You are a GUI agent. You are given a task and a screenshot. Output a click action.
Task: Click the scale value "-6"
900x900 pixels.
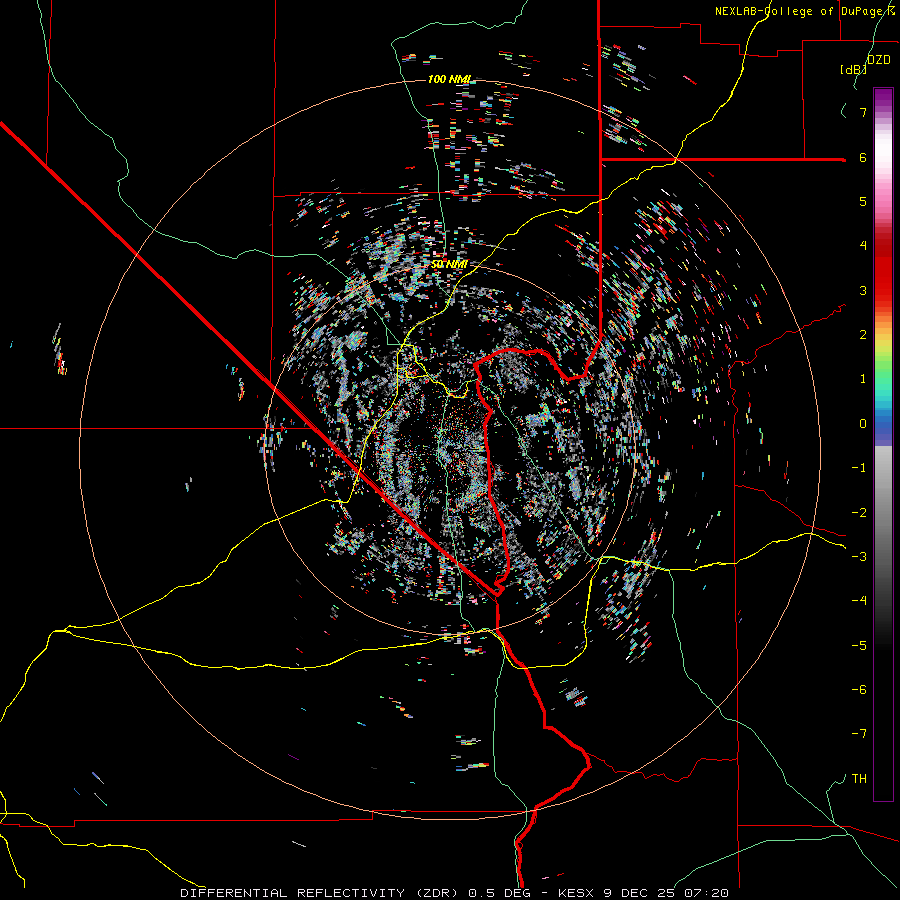pos(859,689)
